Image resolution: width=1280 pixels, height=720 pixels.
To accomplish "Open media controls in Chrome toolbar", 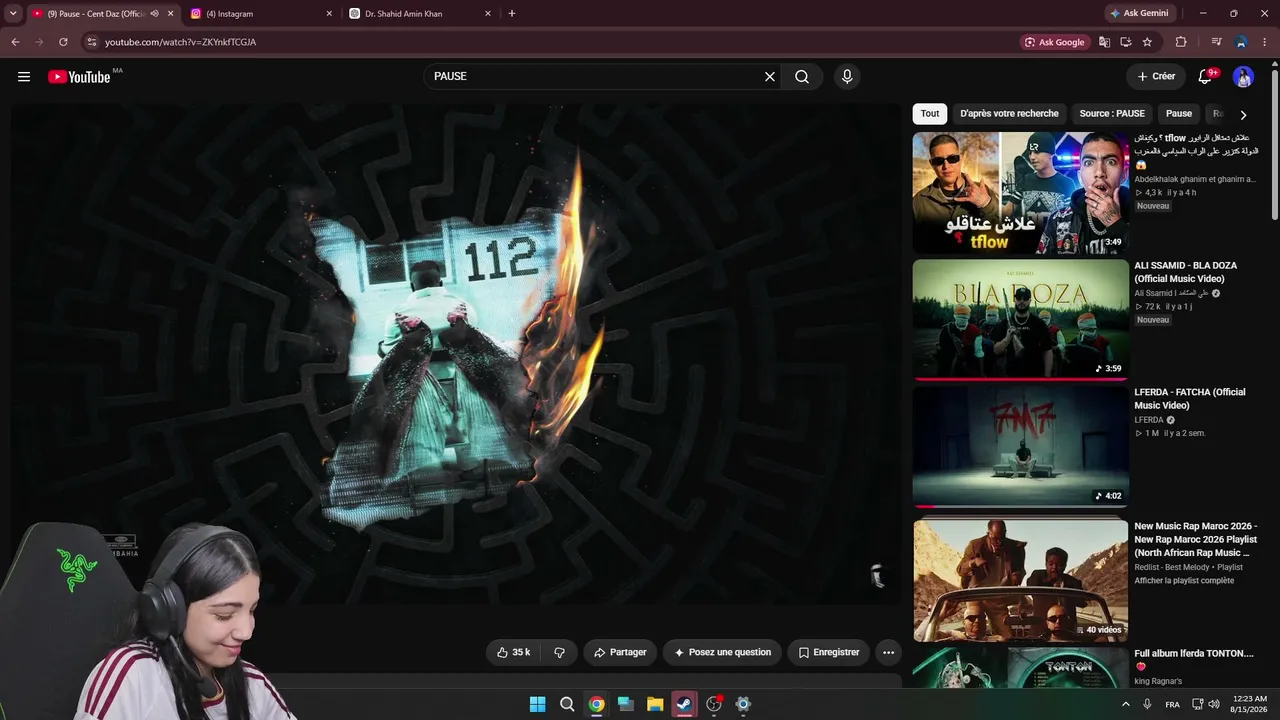I will (1216, 42).
